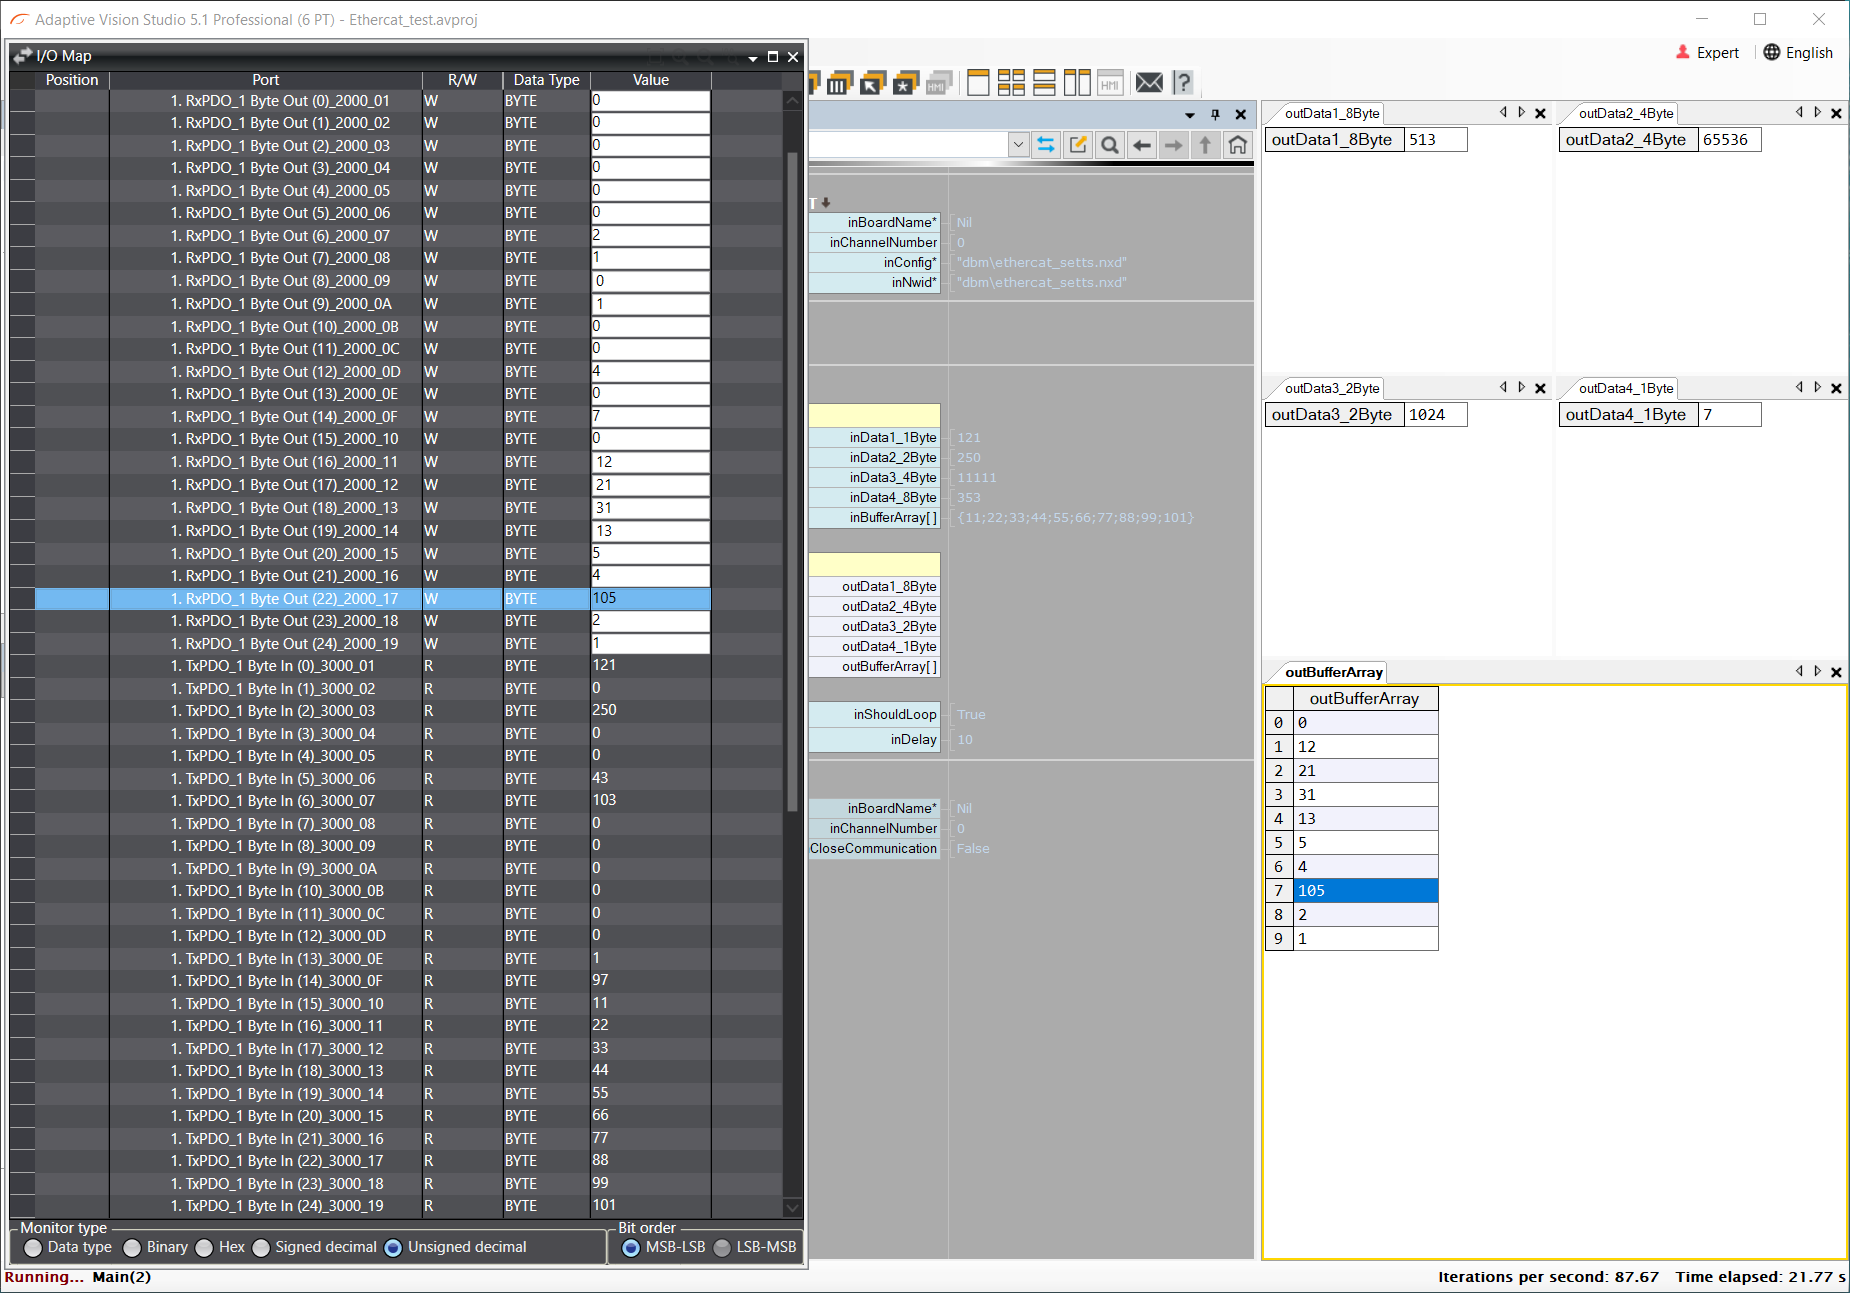
Task: Open the dropdown arrow of the search combo box
Action: pos(1018,145)
